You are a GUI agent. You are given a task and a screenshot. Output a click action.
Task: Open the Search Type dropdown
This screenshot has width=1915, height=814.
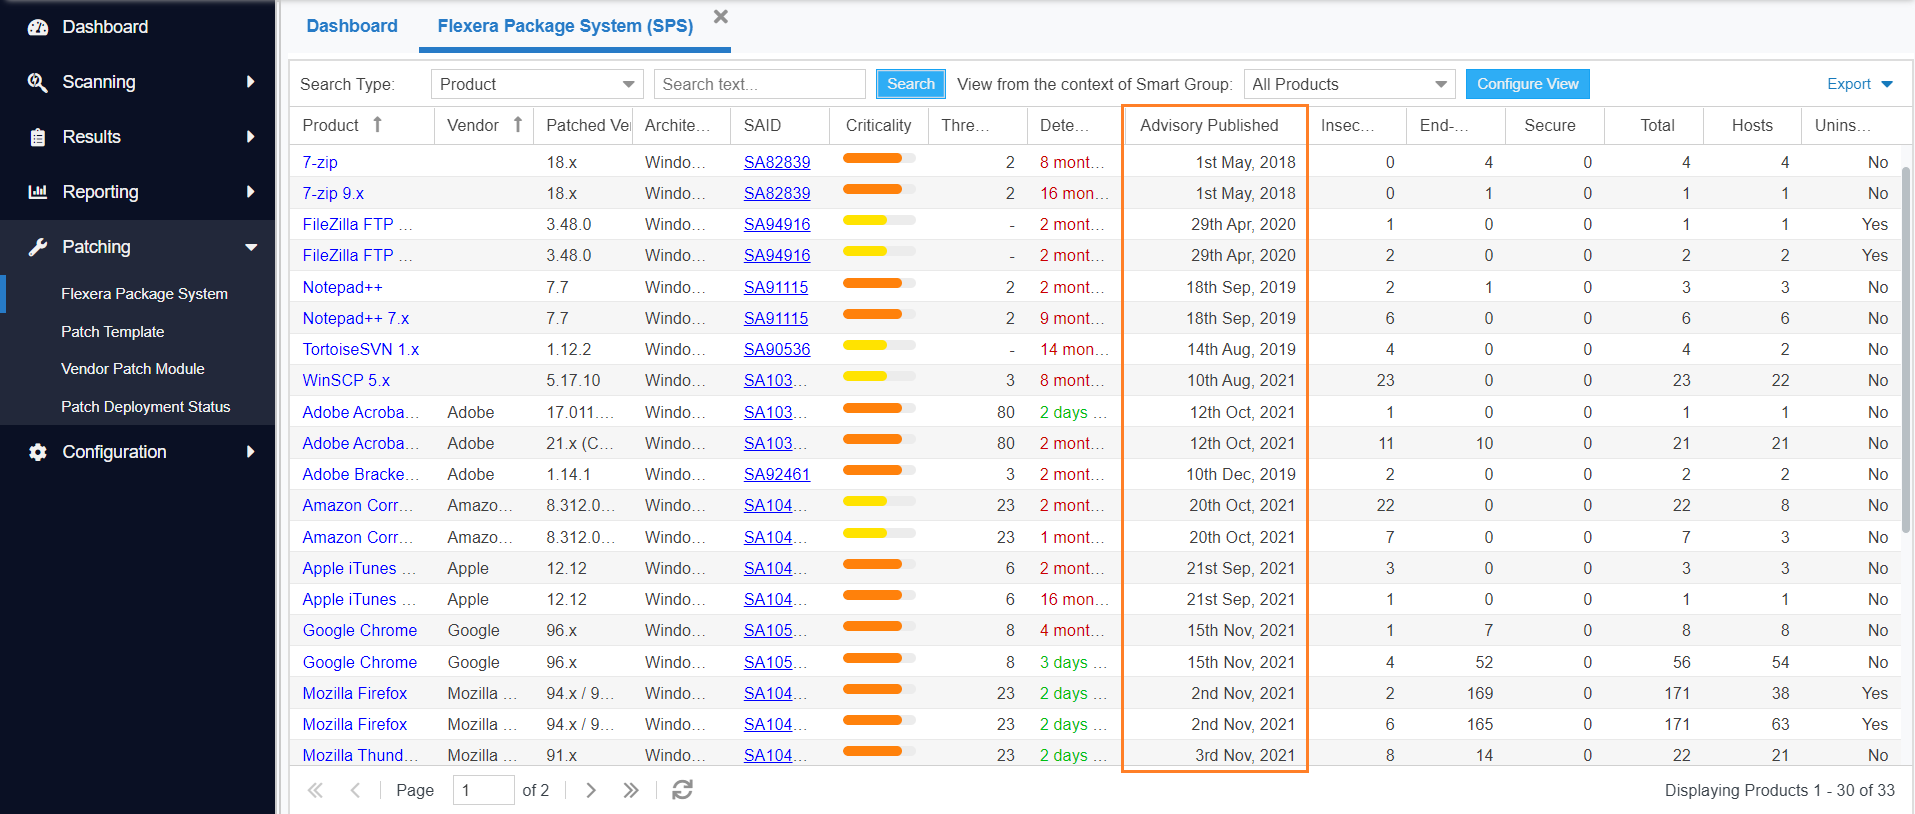coord(537,84)
